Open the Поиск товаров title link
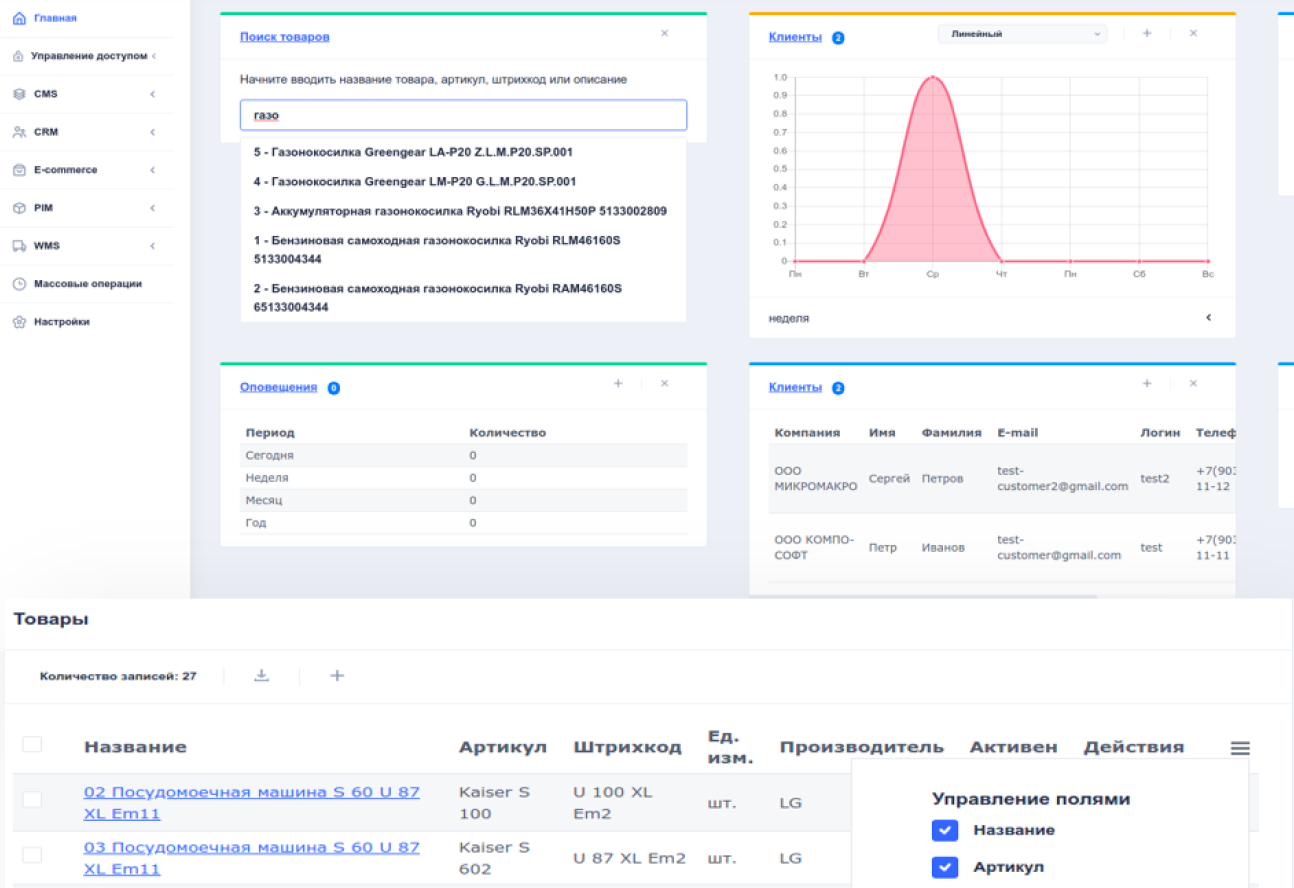The height and width of the screenshot is (888, 1294). (284, 37)
